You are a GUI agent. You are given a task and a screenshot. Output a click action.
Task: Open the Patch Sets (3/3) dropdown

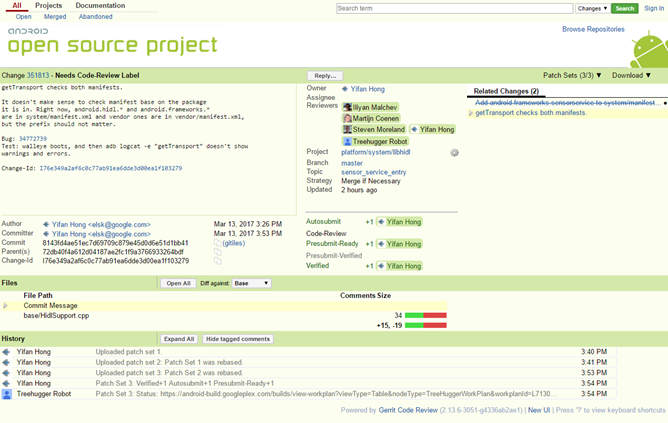pos(572,75)
